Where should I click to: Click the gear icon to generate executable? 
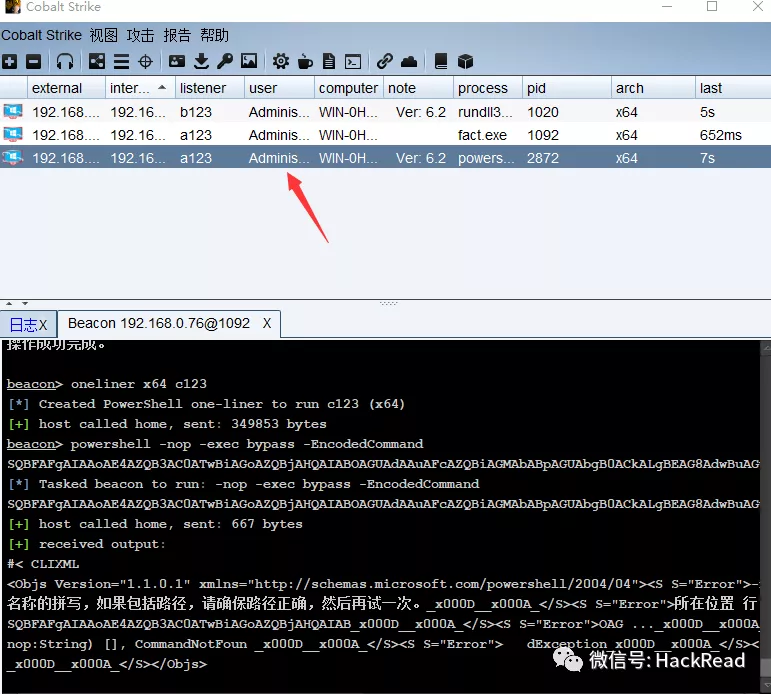pyautogui.click(x=281, y=61)
